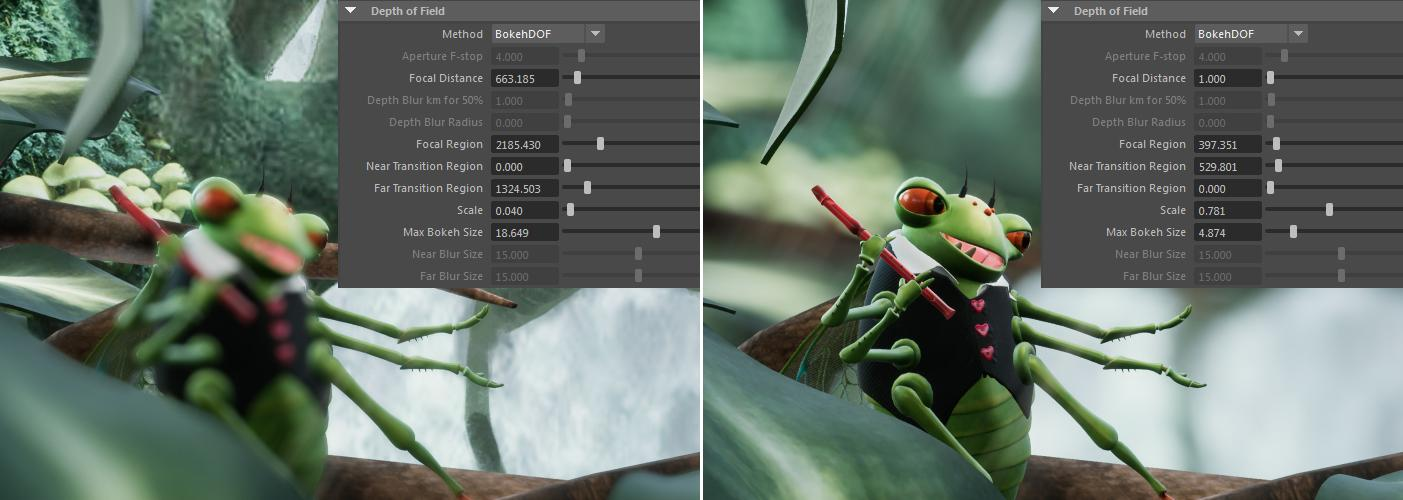The width and height of the screenshot is (1403, 500).
Task: Click left panel Focal Distance slider handle
Action: pos(578,78)
